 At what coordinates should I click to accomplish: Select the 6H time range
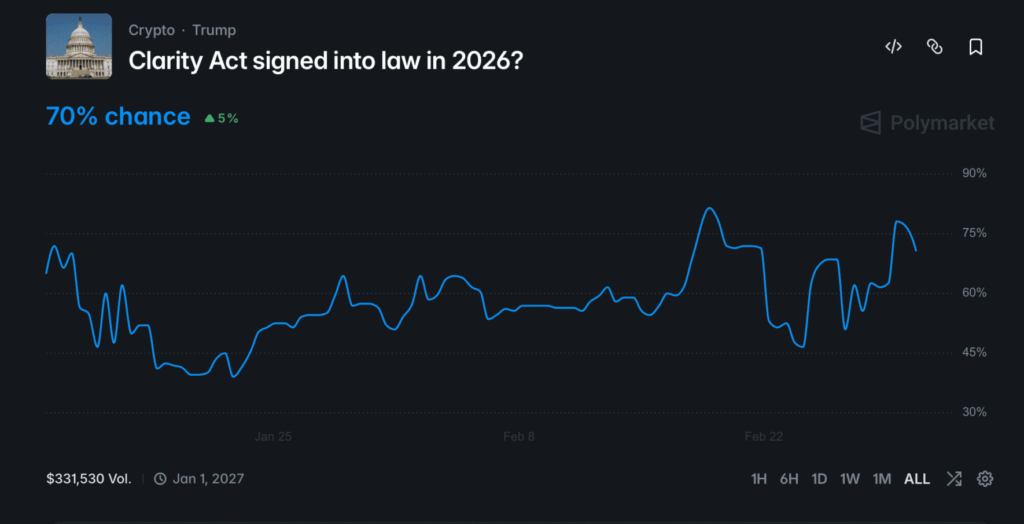[789, 479]
